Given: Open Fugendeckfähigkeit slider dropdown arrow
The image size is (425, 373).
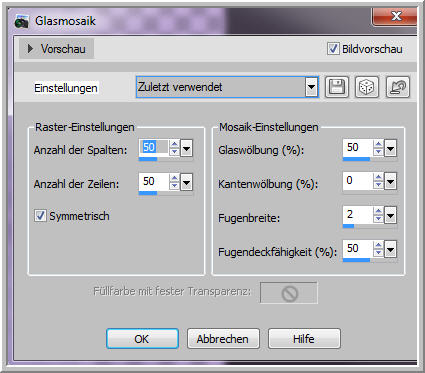Looking at the screenshot, I should (x=390, y=249).
